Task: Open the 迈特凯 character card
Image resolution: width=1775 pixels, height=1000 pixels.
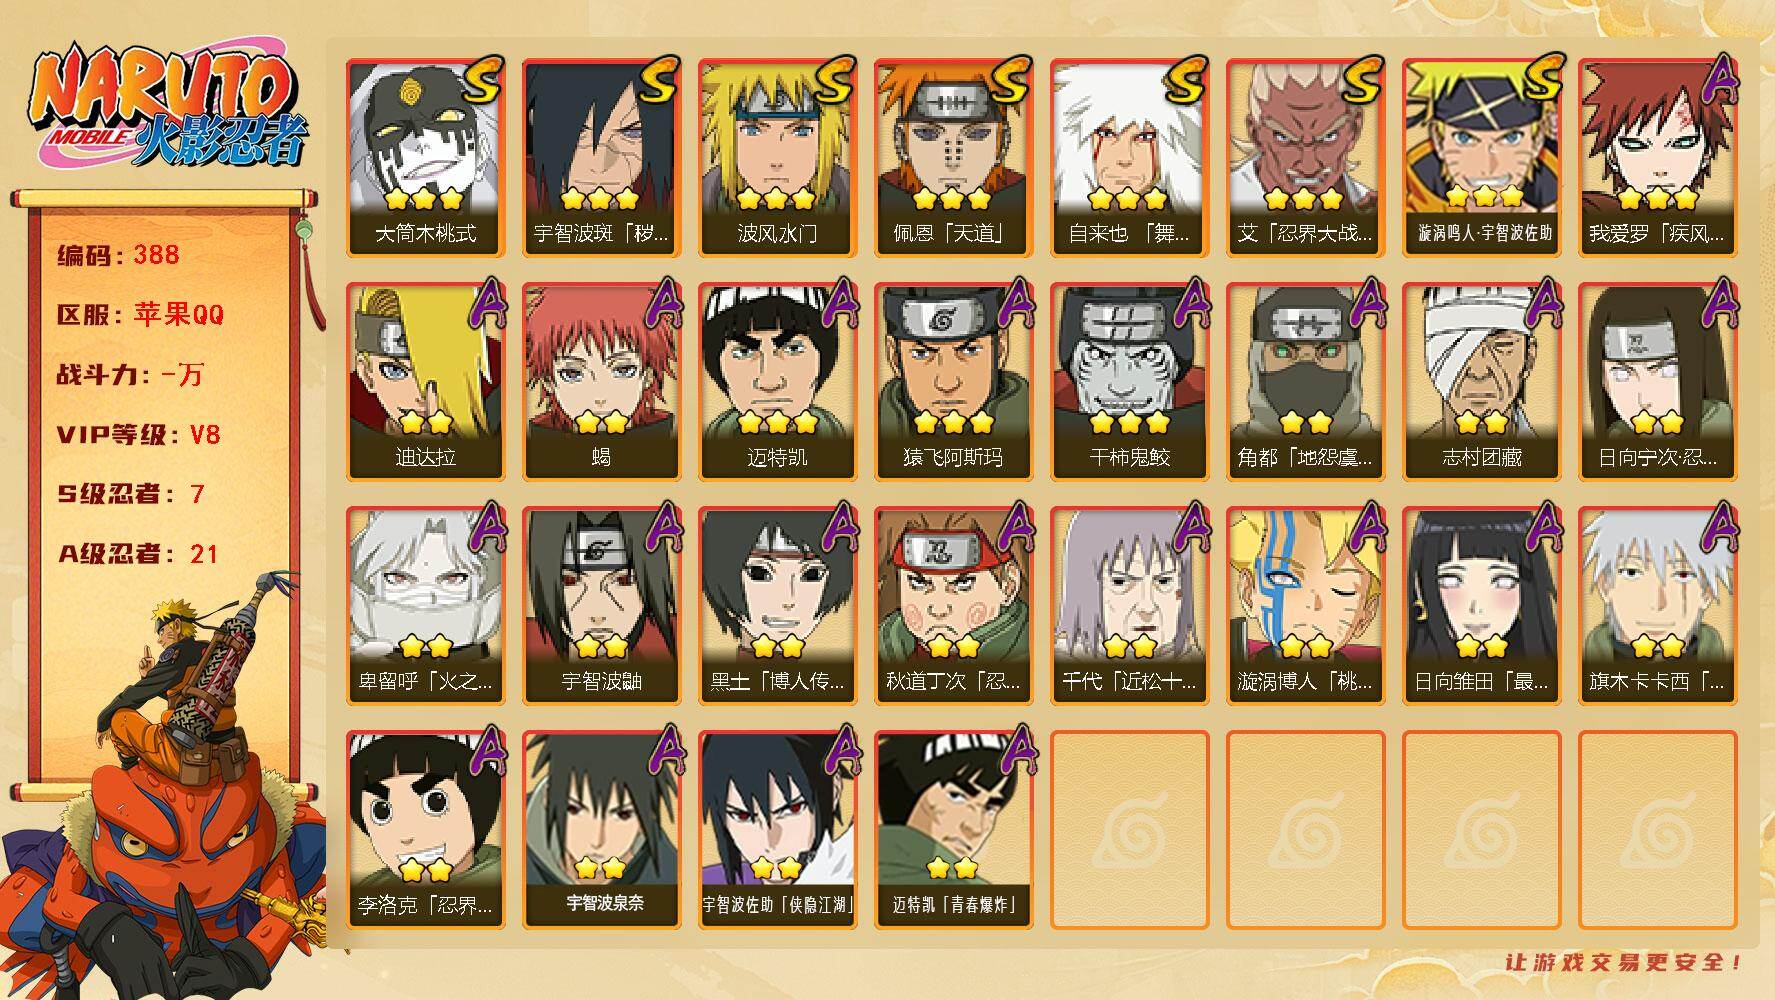Action: (777, 382)
